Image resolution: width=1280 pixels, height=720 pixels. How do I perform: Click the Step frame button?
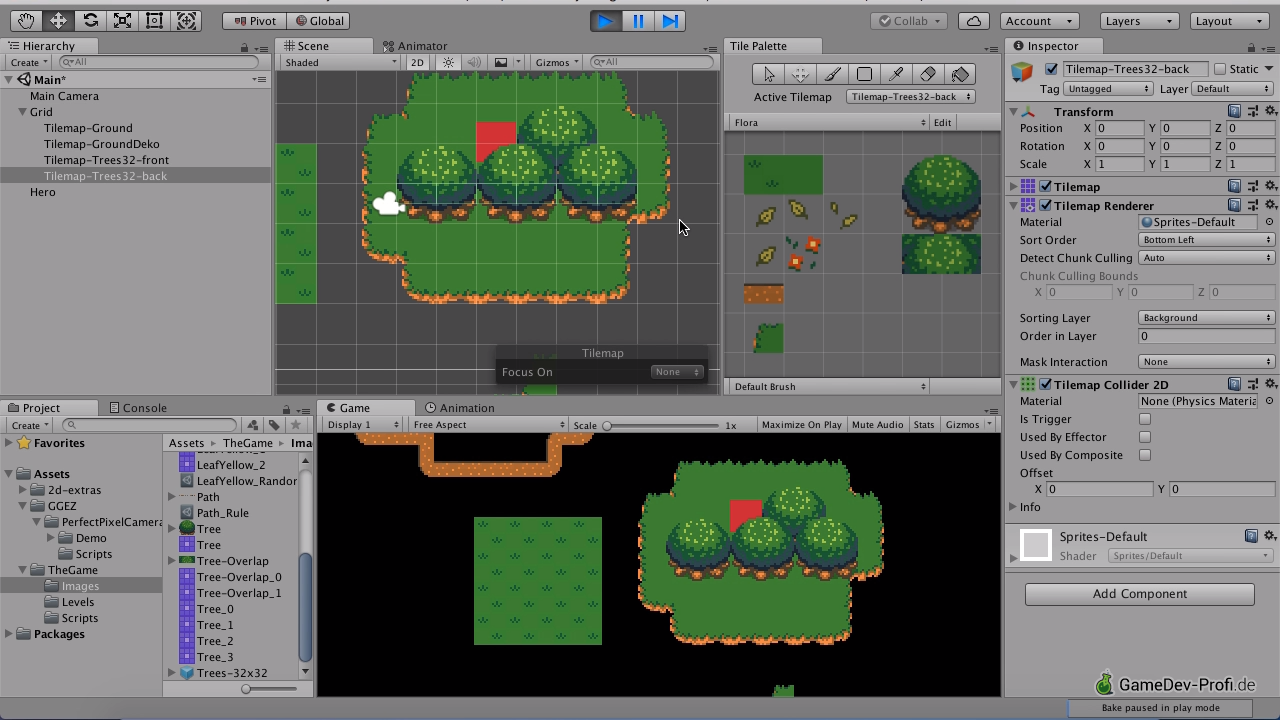coord(670,21)
